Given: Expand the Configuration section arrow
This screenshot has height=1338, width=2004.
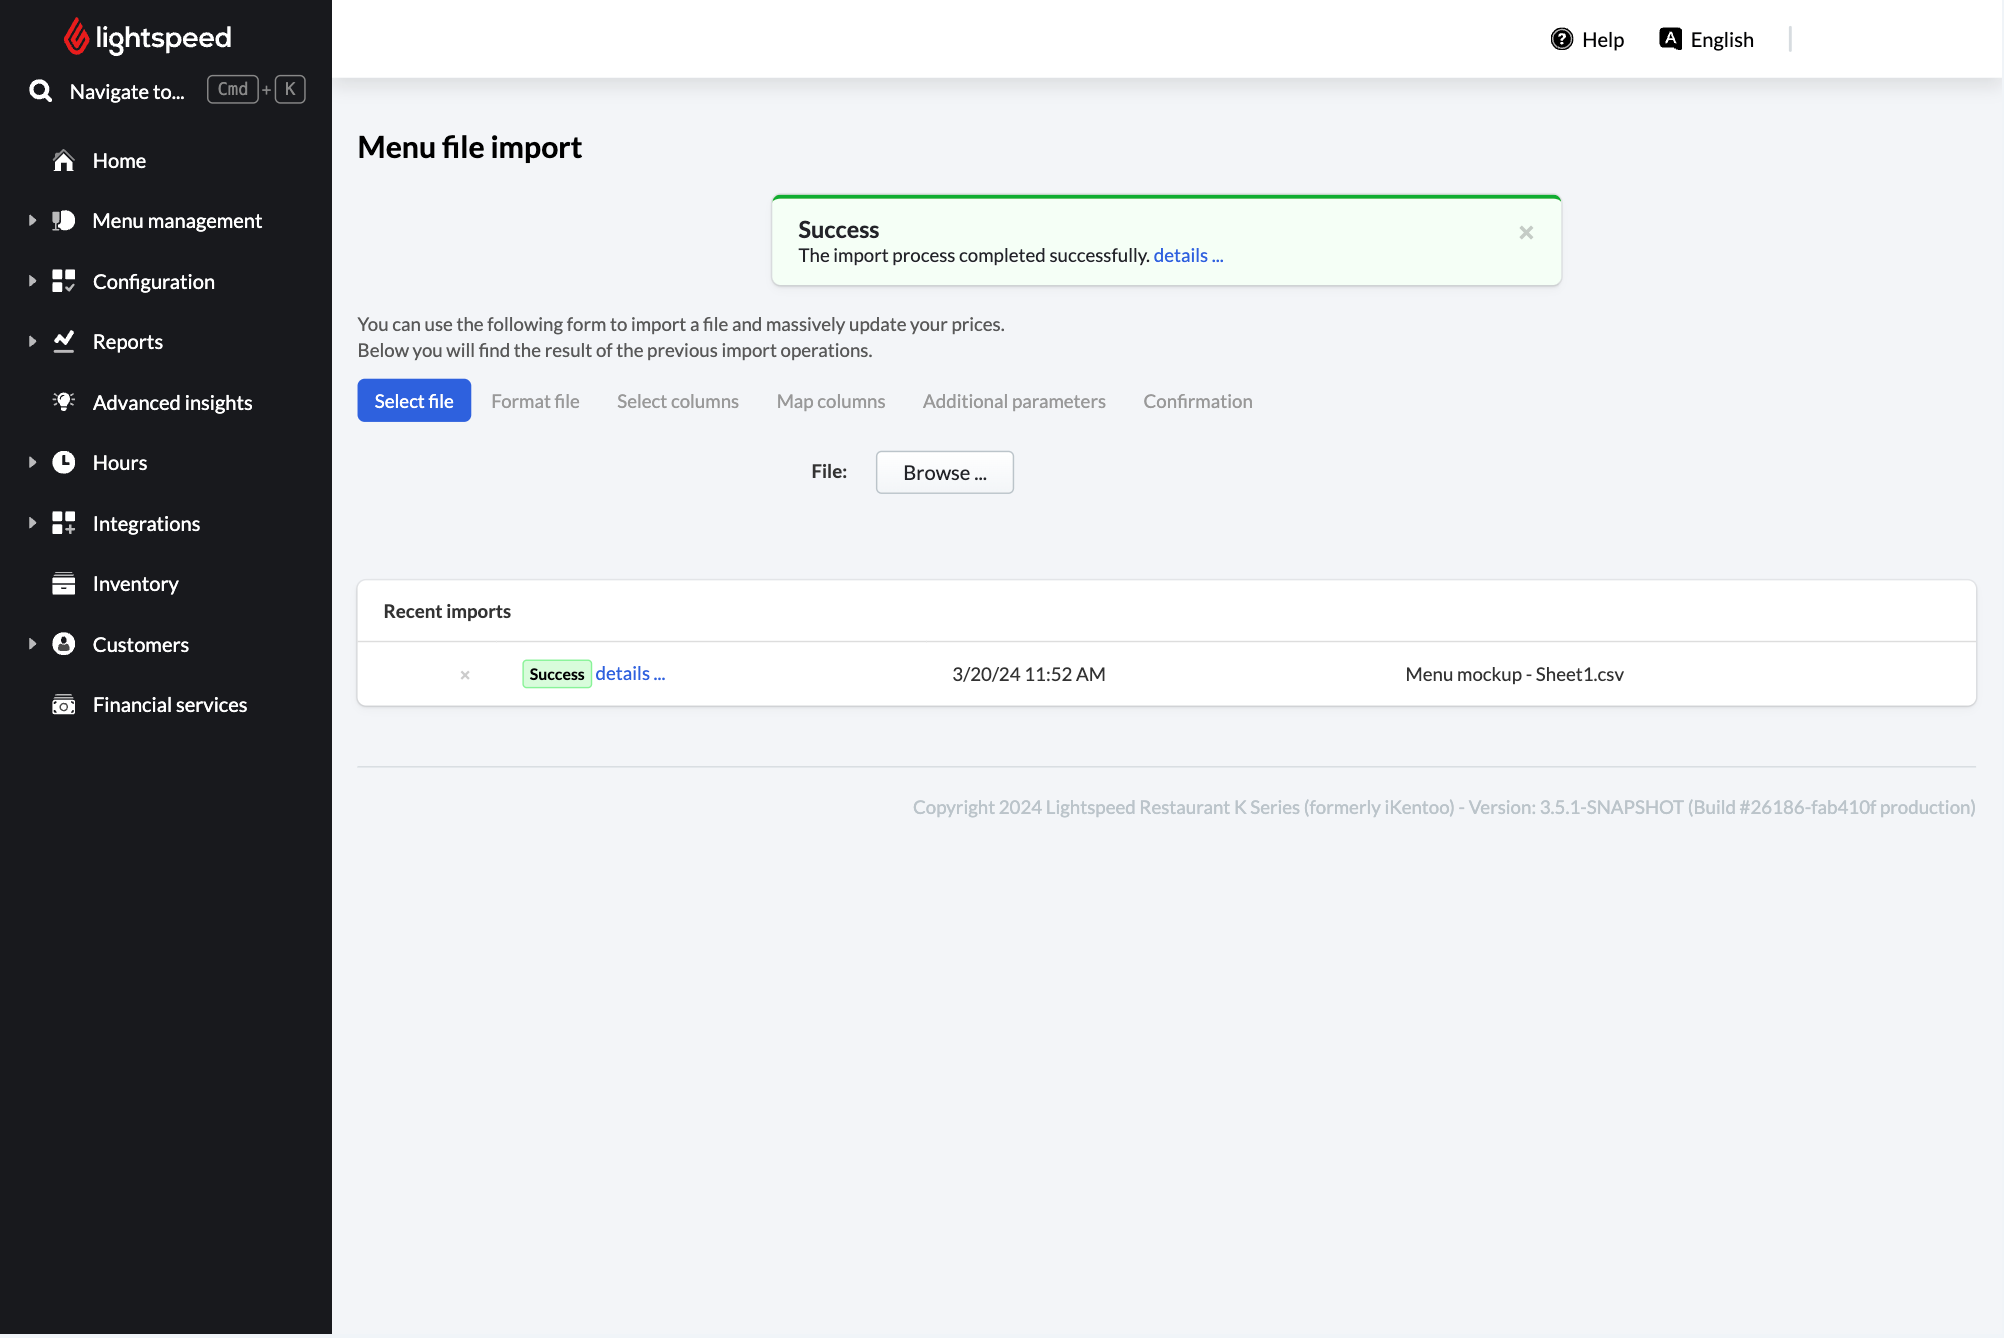Looking at the screenshot, I should [32, 282].
